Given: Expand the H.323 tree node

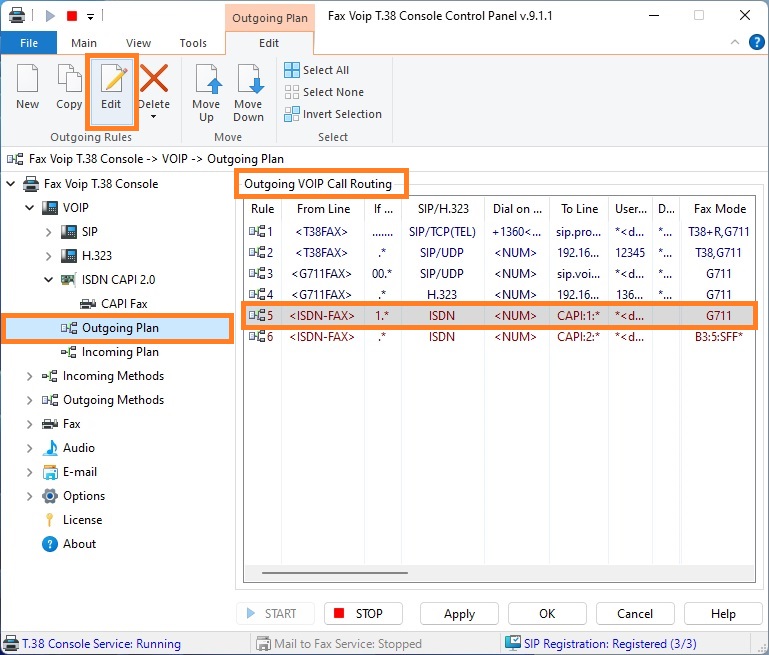Looking at the screenshot, I should (x=49, y=256).
